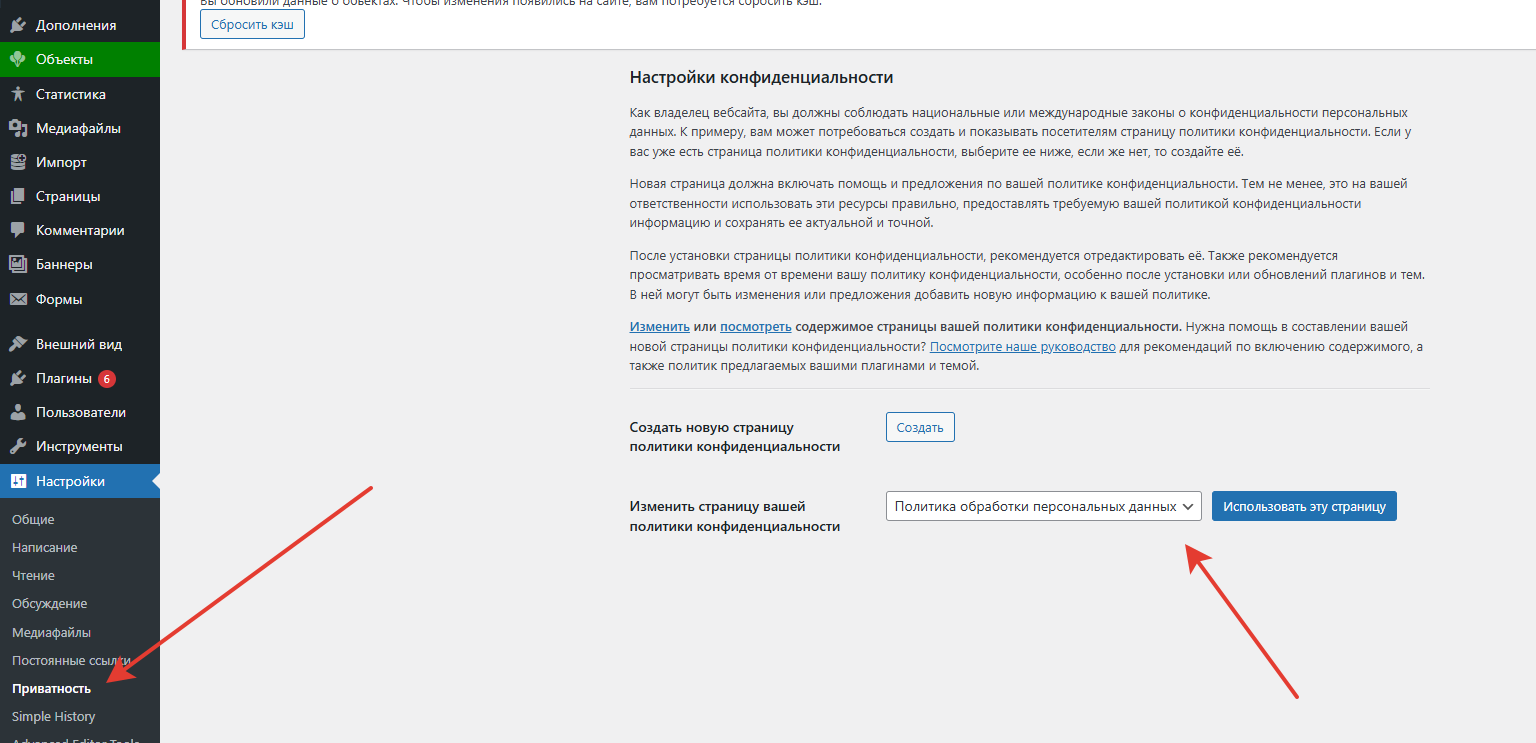
Task: Click the Дополнения plugin icon in sidebar
Action: tap(18, 25)
